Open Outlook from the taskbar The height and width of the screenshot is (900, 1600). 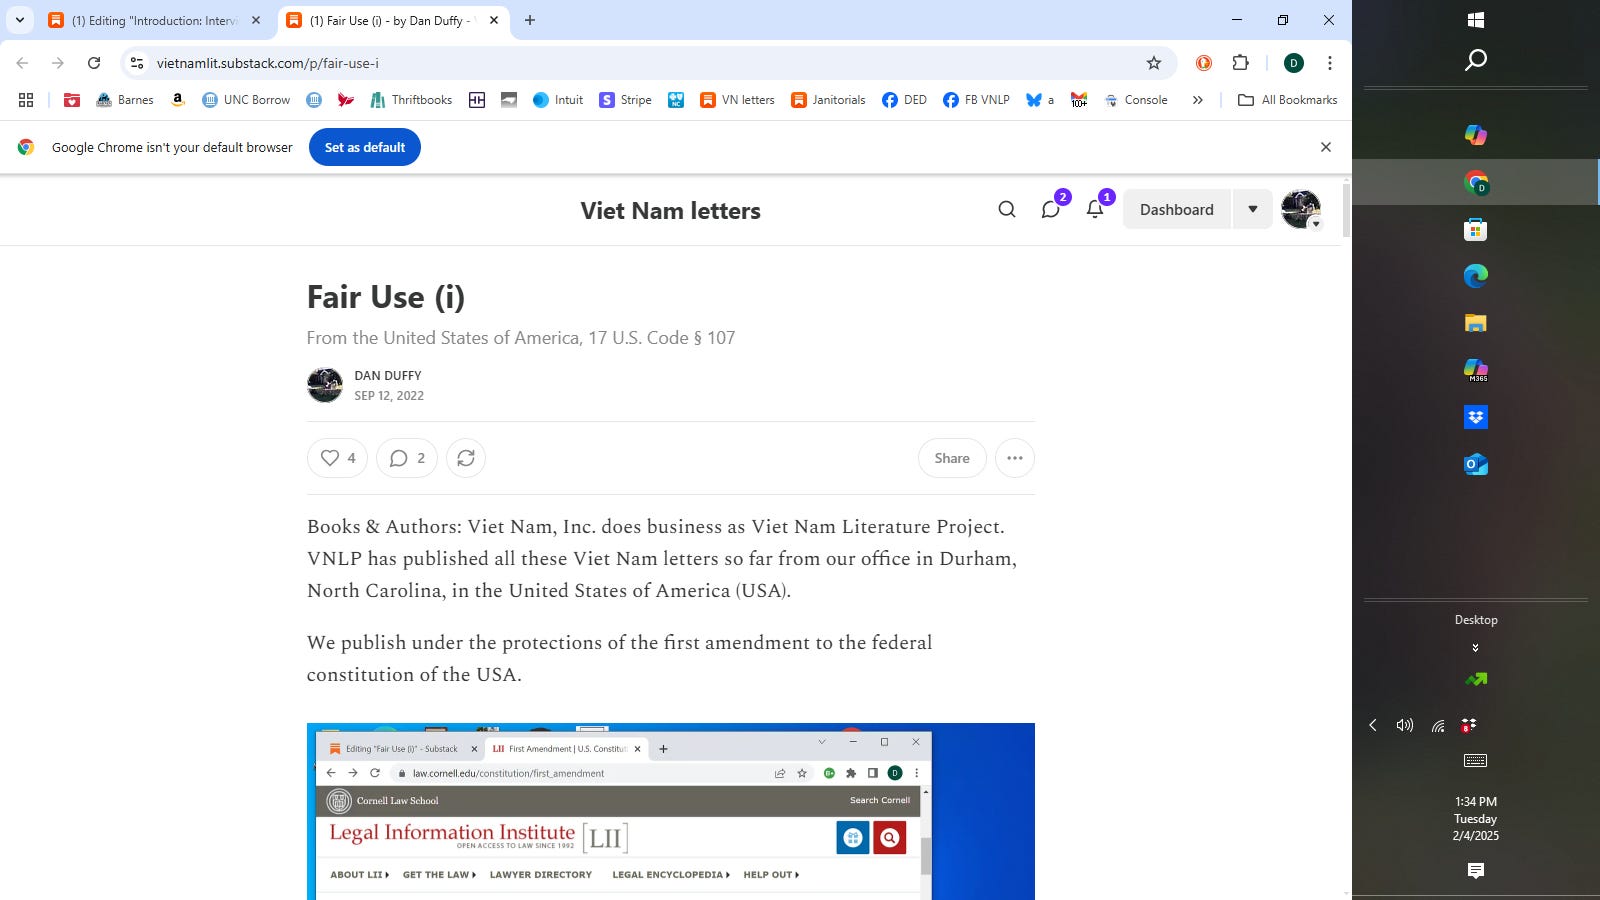click(x=1476, y=464)
